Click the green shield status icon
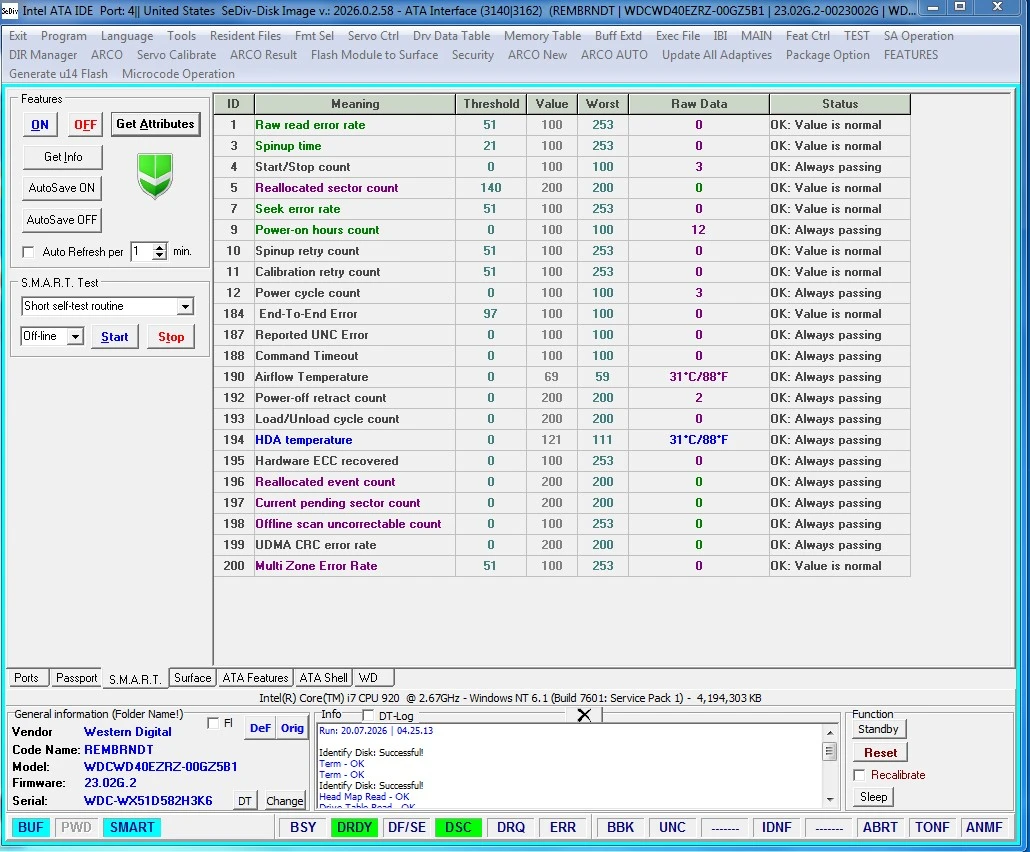Viewport: 1030px width, 852px height. [155, 176]
